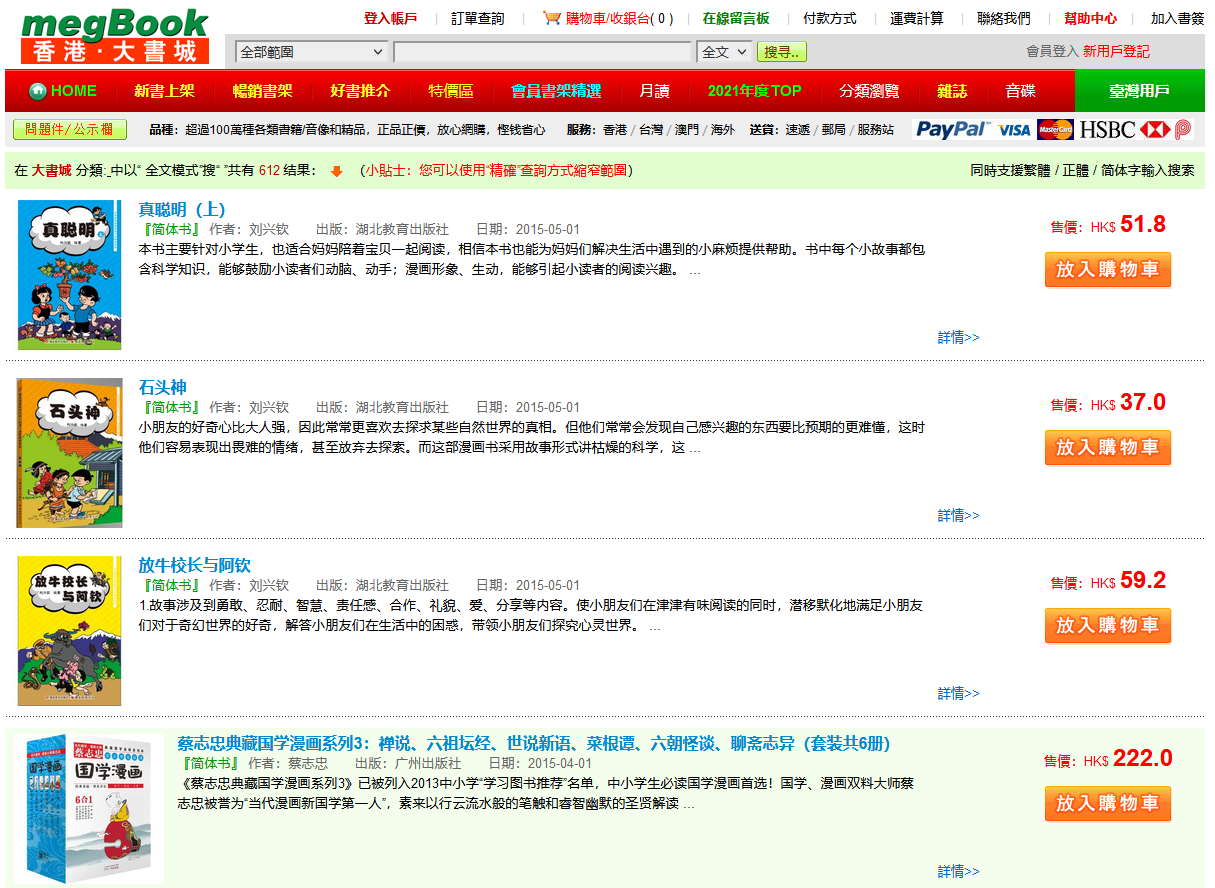
Task: Click the PayPal payment logo
Action: pyautogui.click(x=952, y=129)
